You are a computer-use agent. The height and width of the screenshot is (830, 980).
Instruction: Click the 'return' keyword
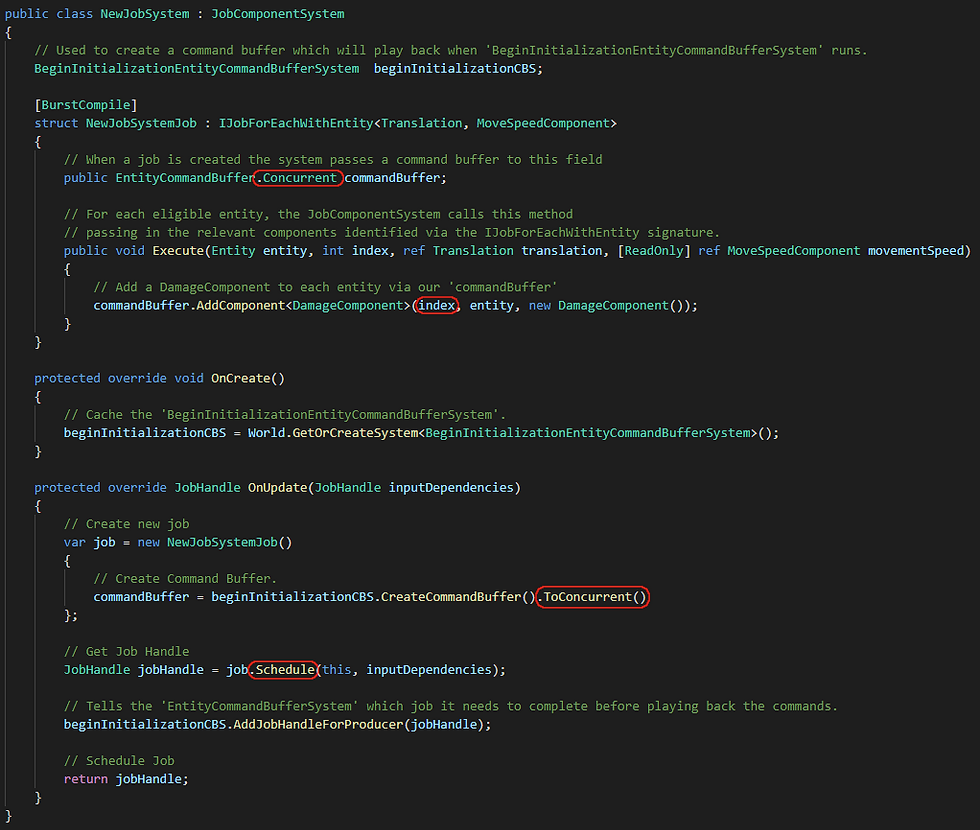tap(86, 779)
